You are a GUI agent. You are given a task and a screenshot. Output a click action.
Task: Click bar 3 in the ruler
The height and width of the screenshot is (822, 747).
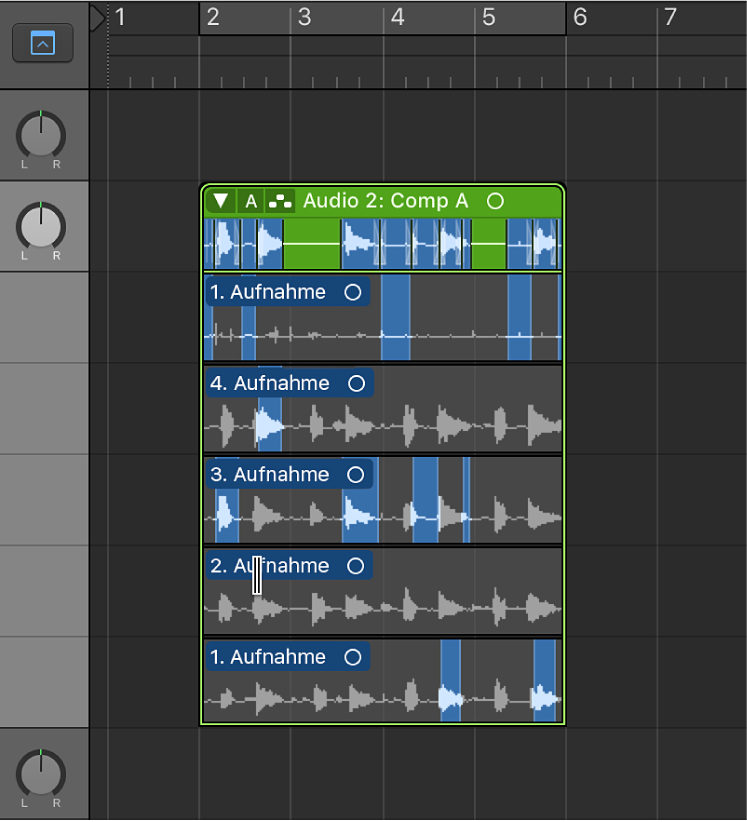305,17
